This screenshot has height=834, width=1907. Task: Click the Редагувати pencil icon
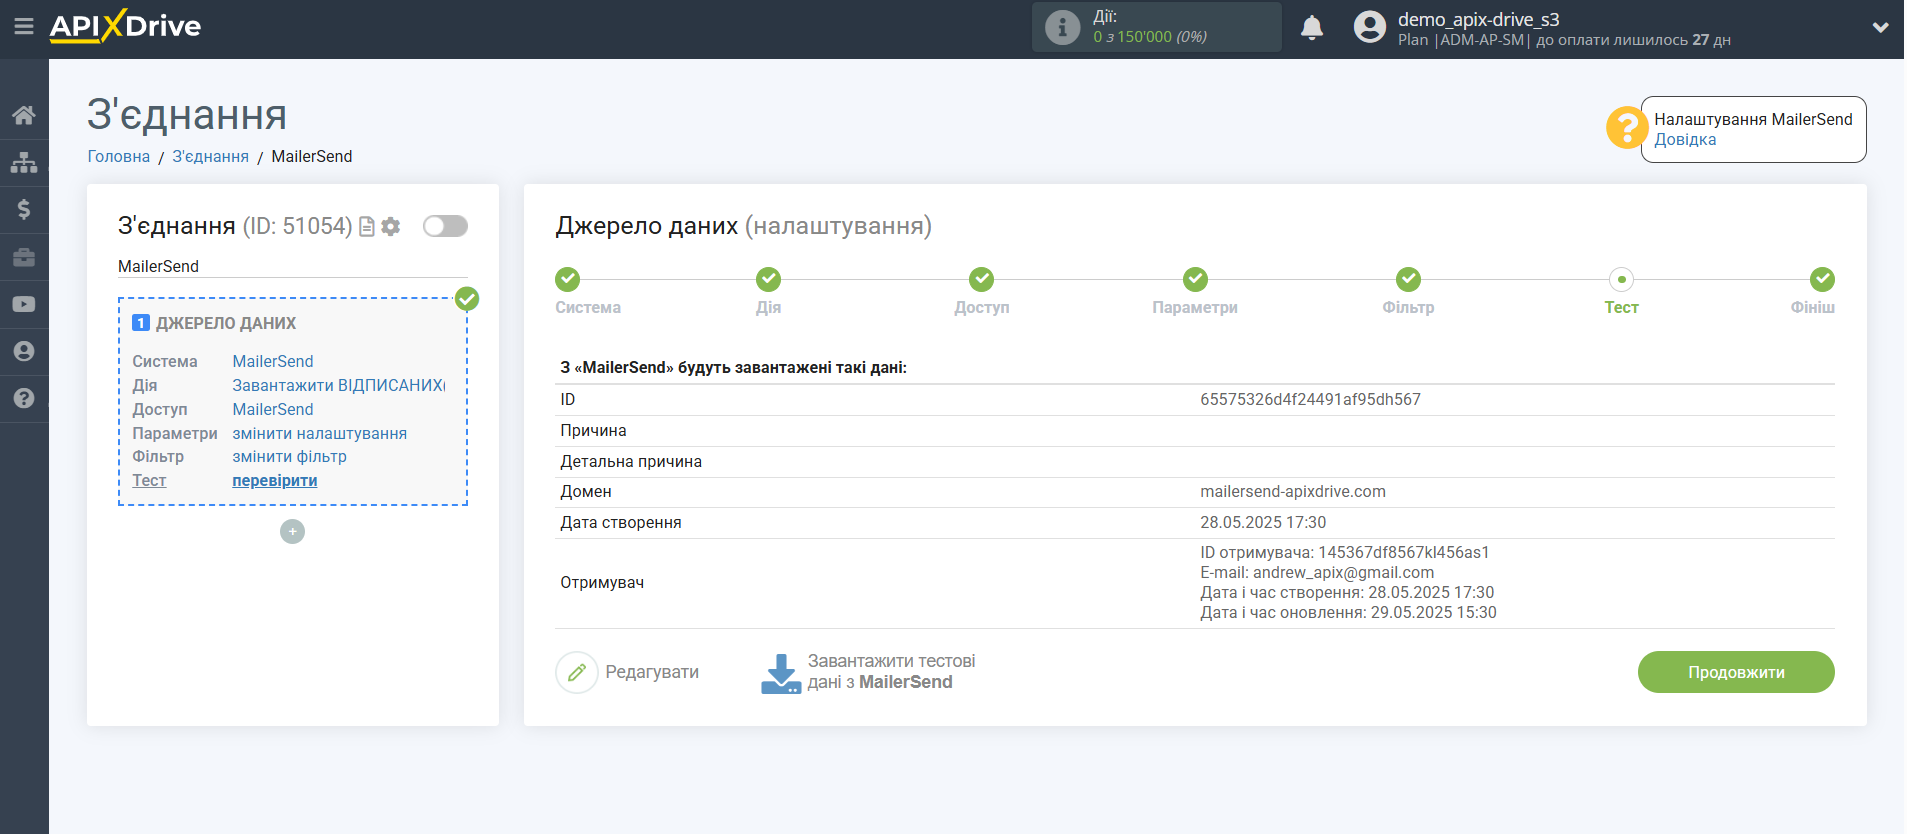point(577,672)
